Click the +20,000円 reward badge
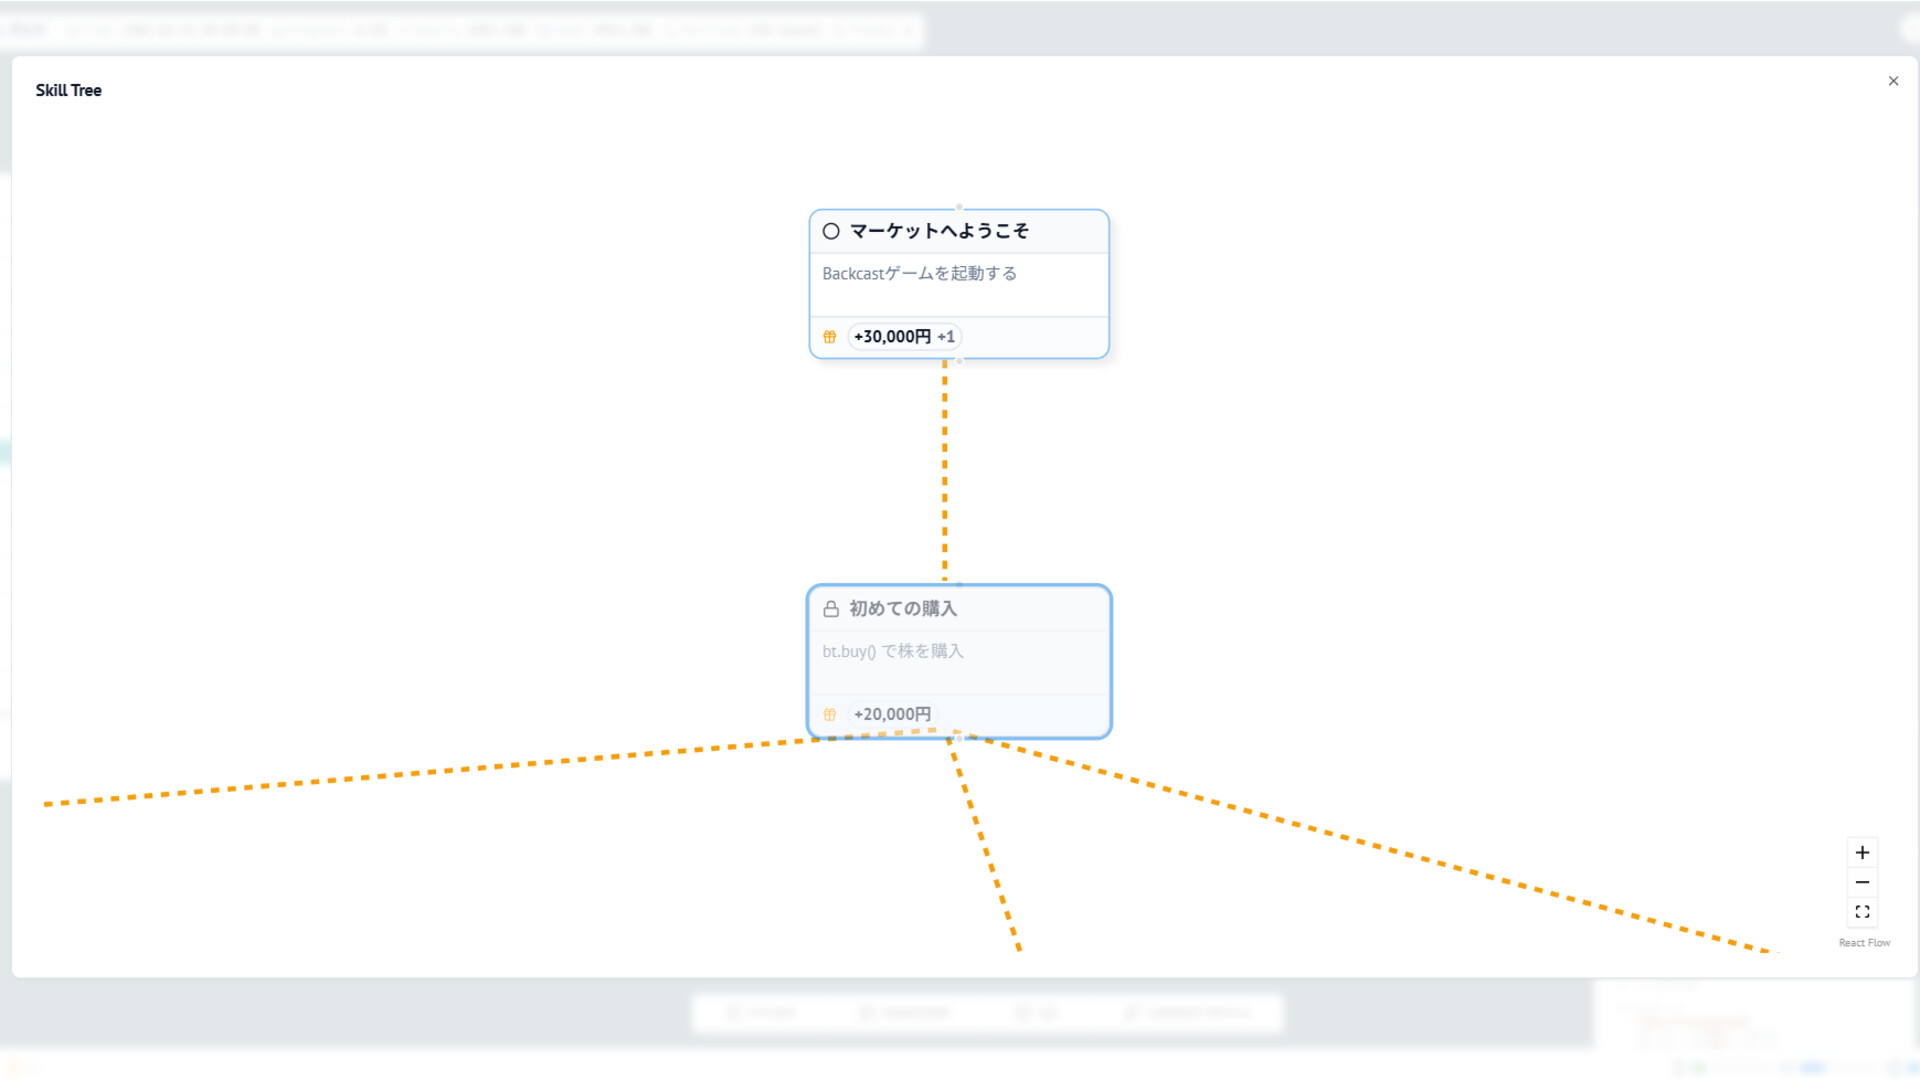This screenshot has width=1920, height=1080. click(891, 714)
